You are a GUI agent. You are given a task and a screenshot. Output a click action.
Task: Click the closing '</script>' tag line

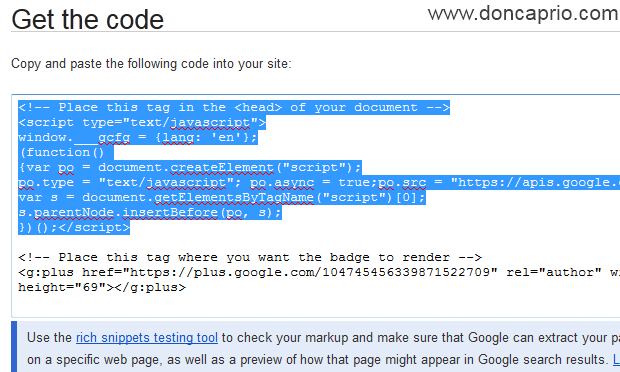74,228
